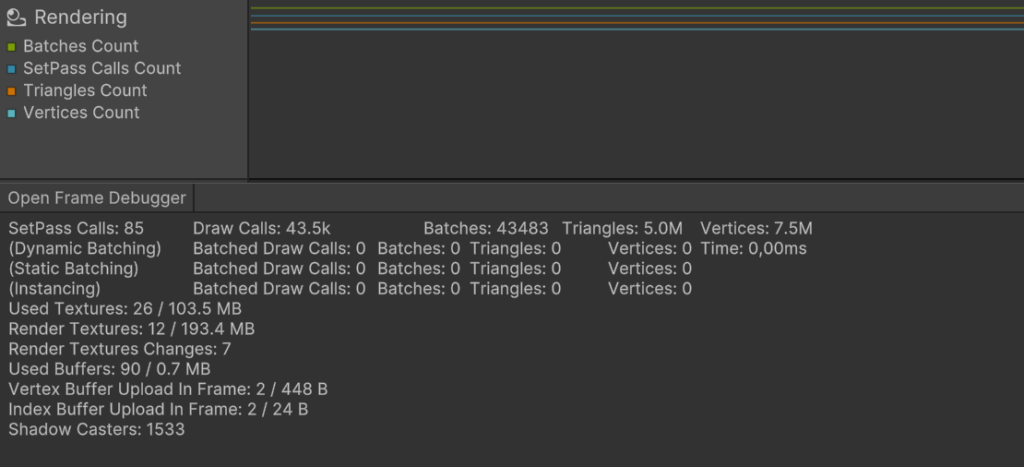Click the green Batches line in chart
Viewport: 1024px width, 467px height.
coord(637,8)
